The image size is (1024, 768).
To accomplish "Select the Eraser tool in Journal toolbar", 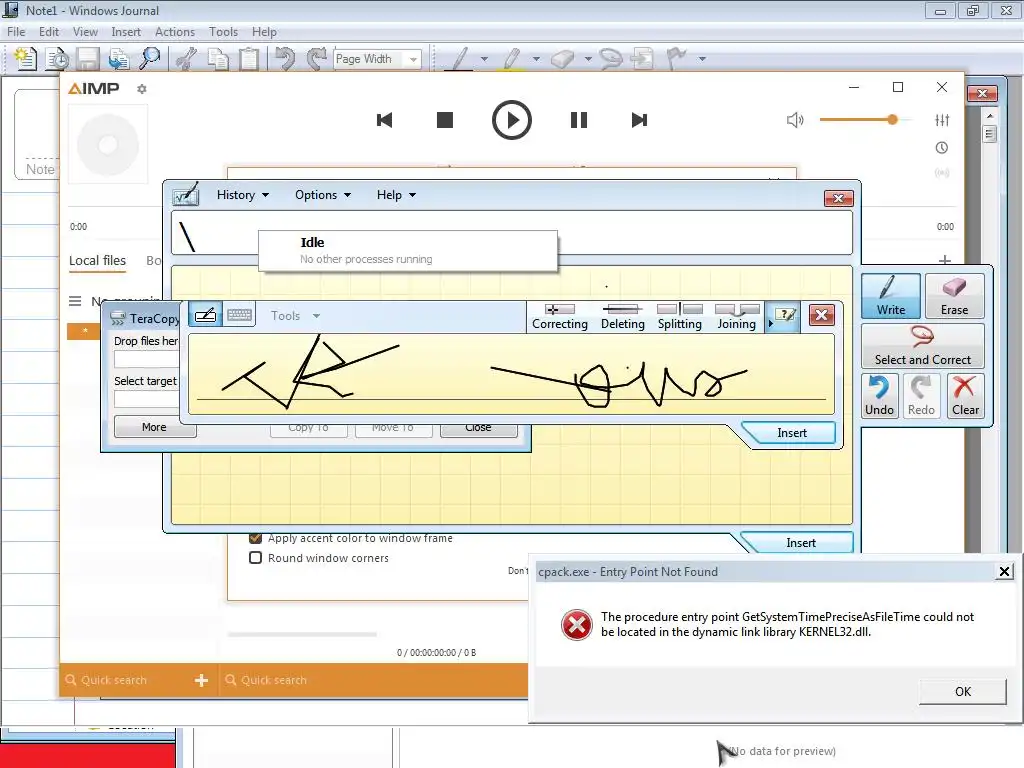I will point(562,59).
